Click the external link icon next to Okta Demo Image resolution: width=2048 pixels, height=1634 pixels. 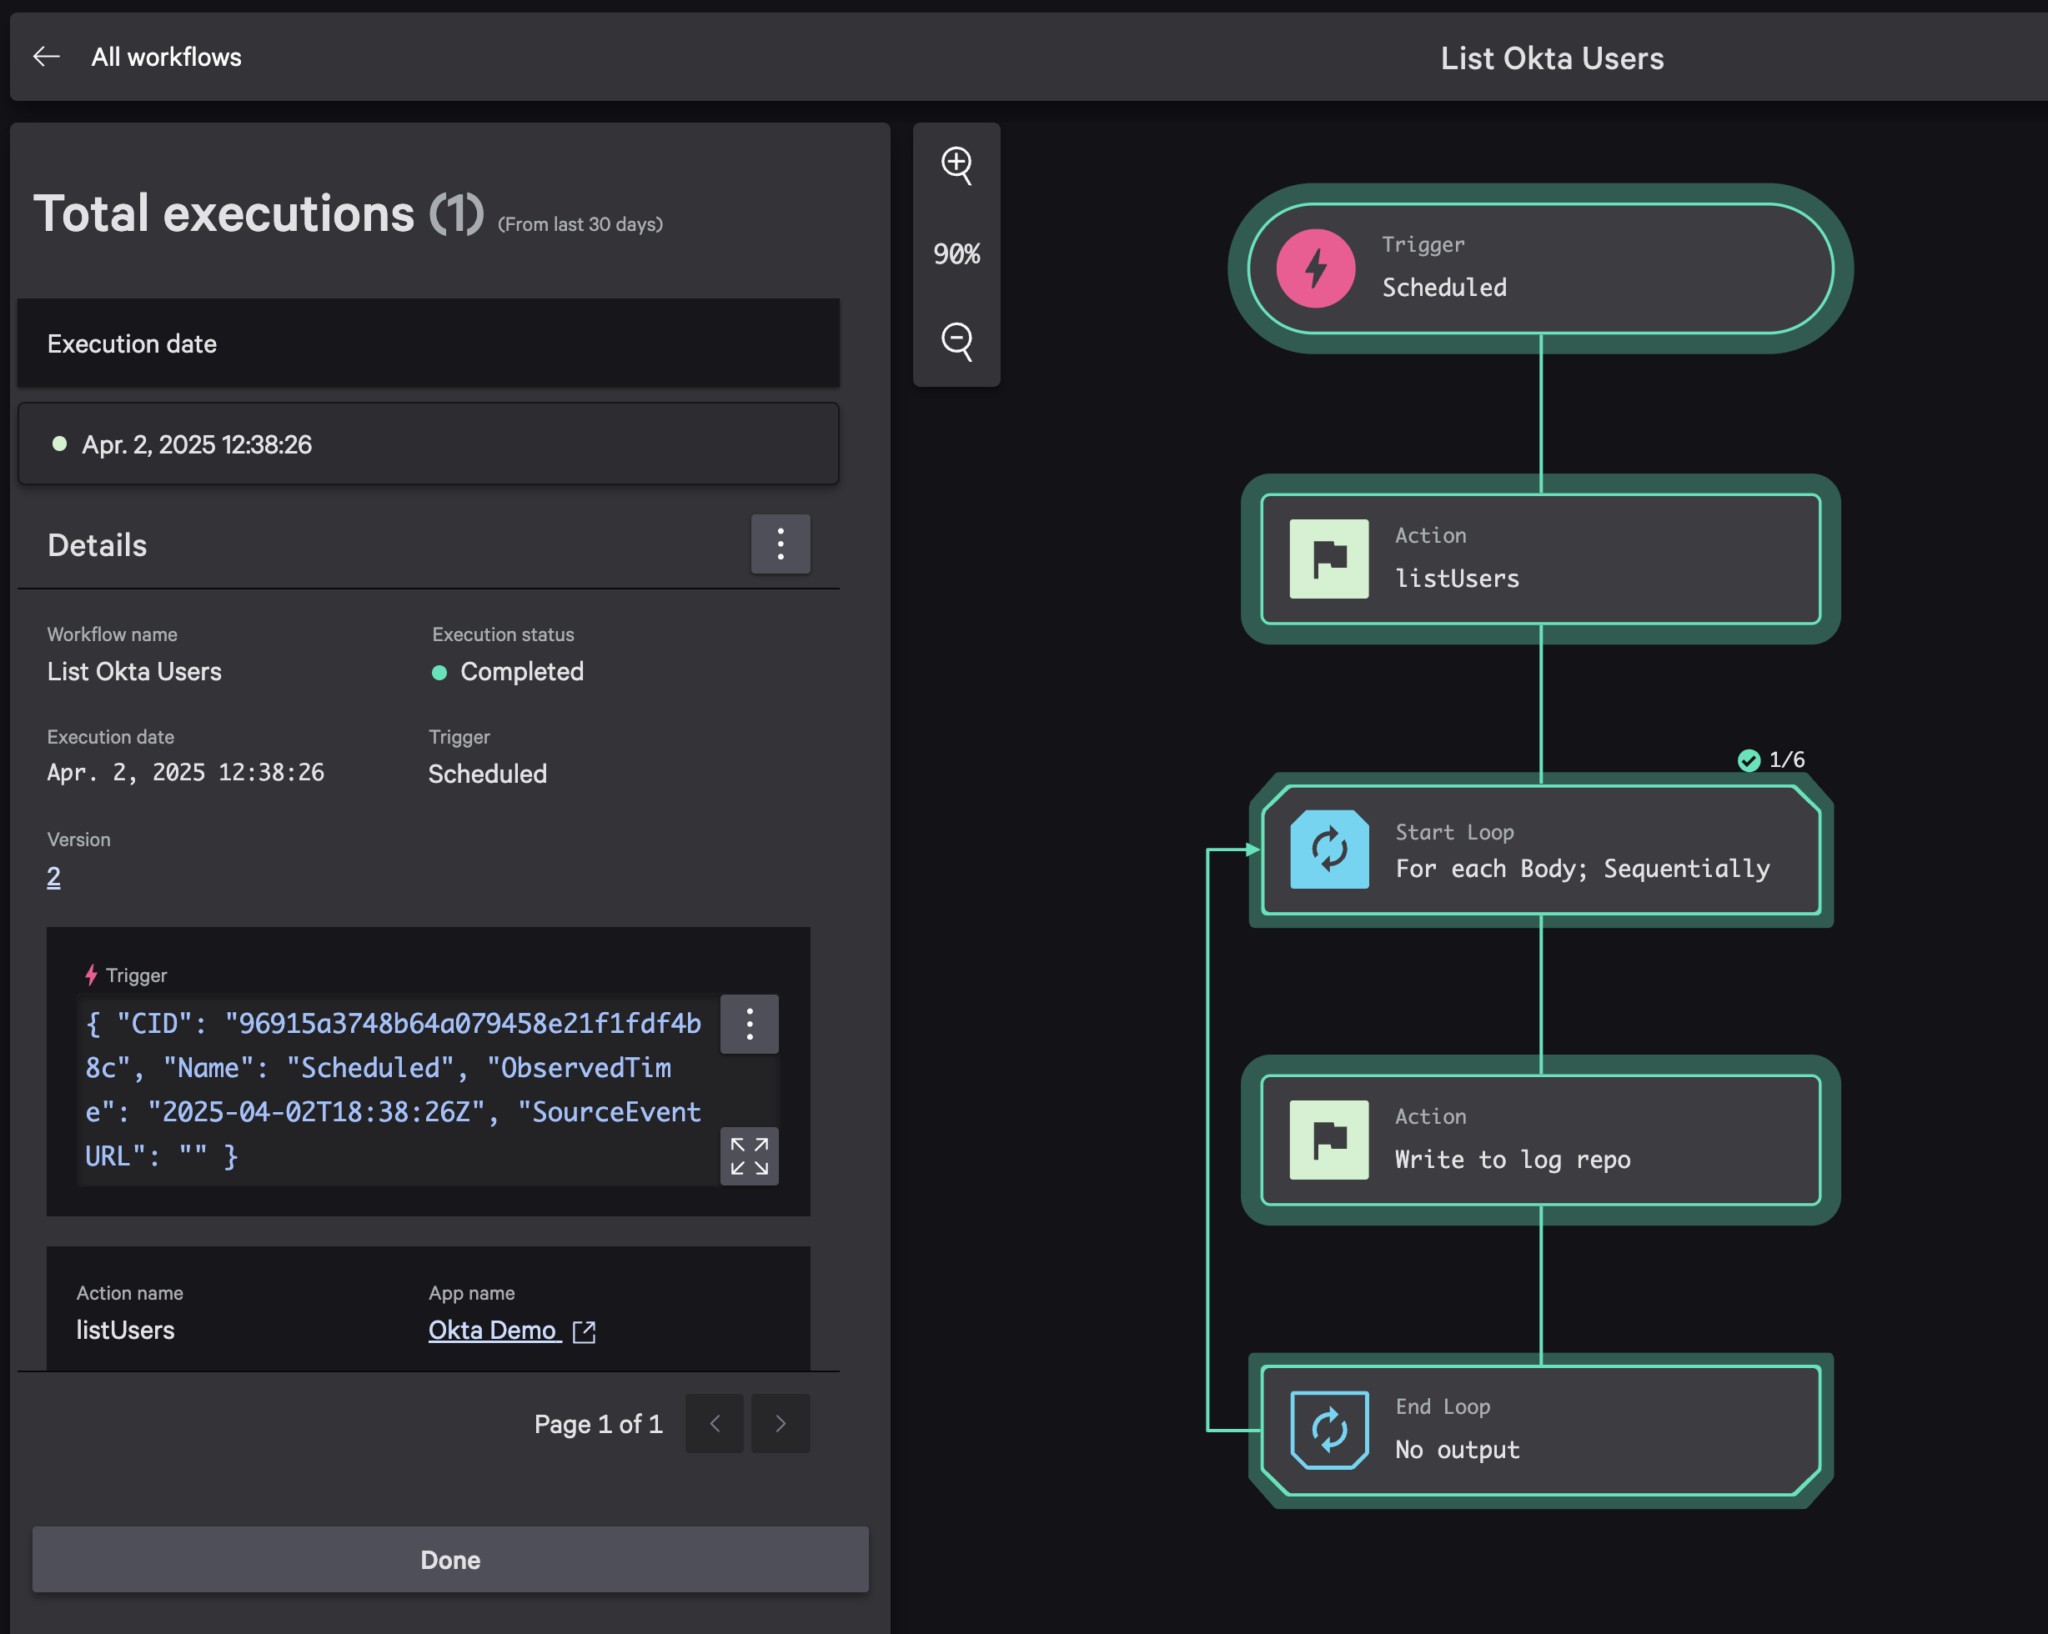585,1331
